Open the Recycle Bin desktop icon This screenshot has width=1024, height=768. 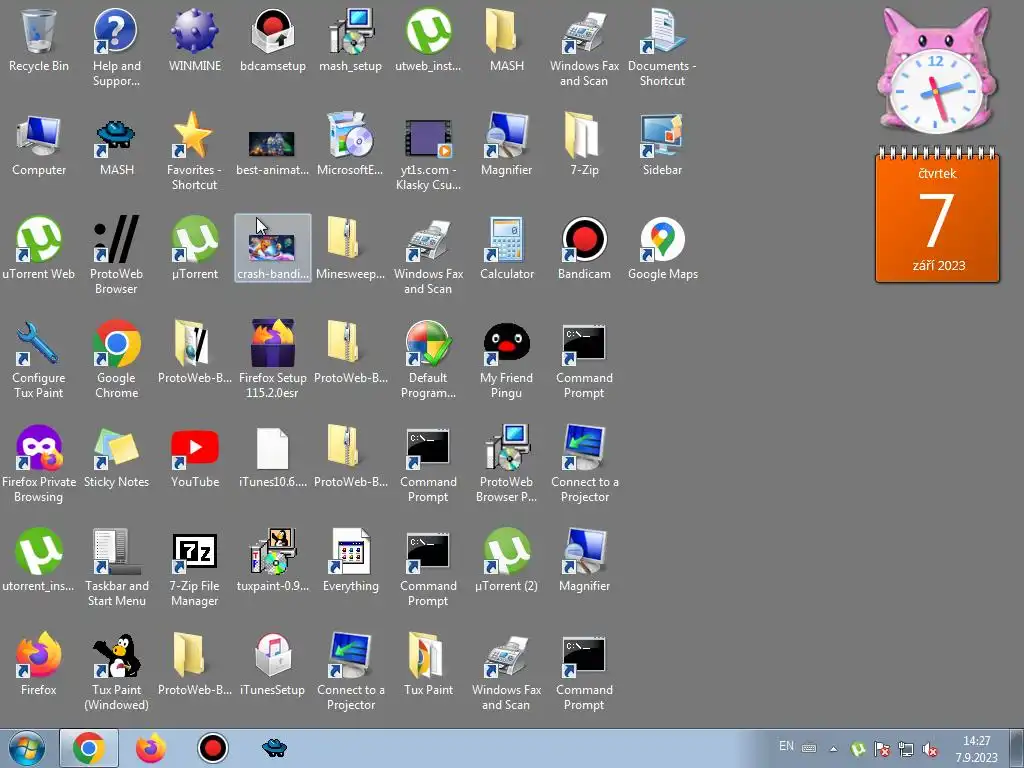coord(39,39)
